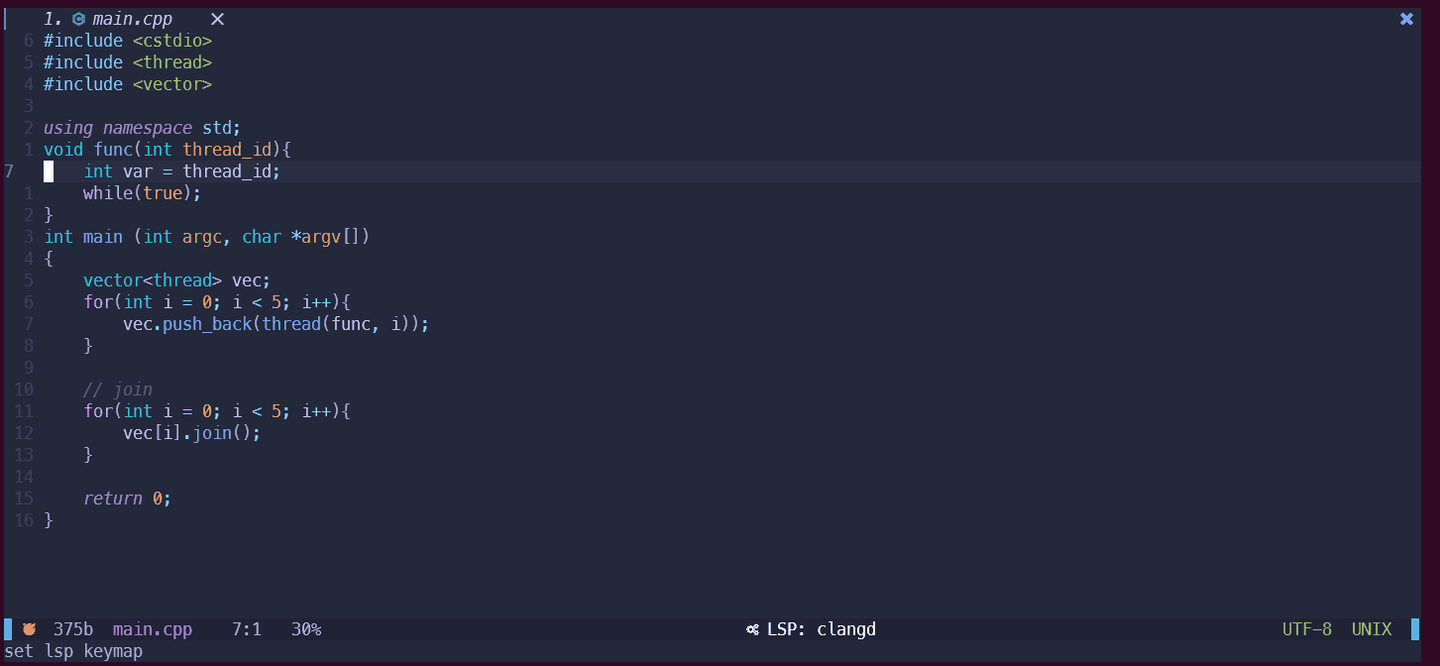Click the LSP: clangd status indicator
Screen dimensions: 1440x666
pyautogui.click(x=821, y=629)
